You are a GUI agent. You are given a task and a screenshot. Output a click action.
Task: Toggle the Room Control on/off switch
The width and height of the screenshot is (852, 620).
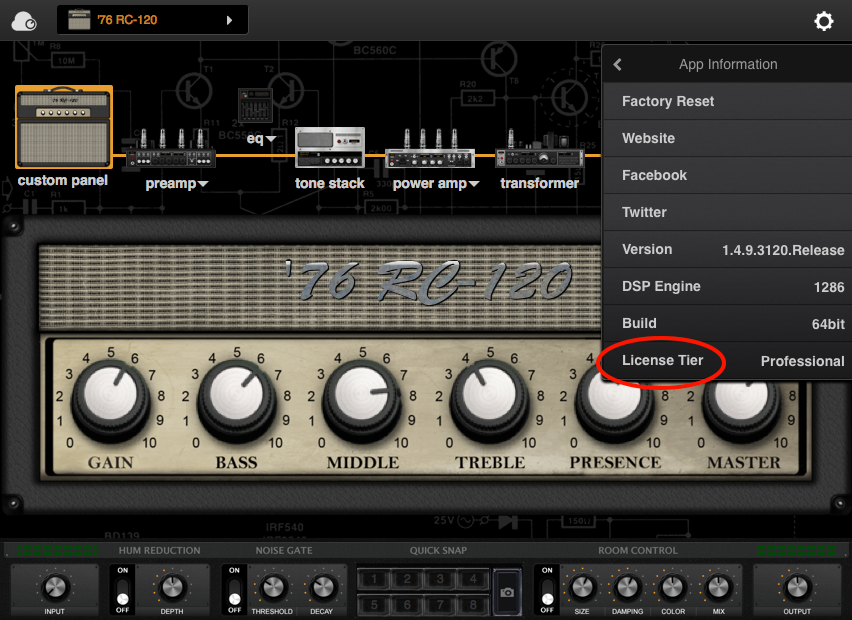(x=547, y=591)
